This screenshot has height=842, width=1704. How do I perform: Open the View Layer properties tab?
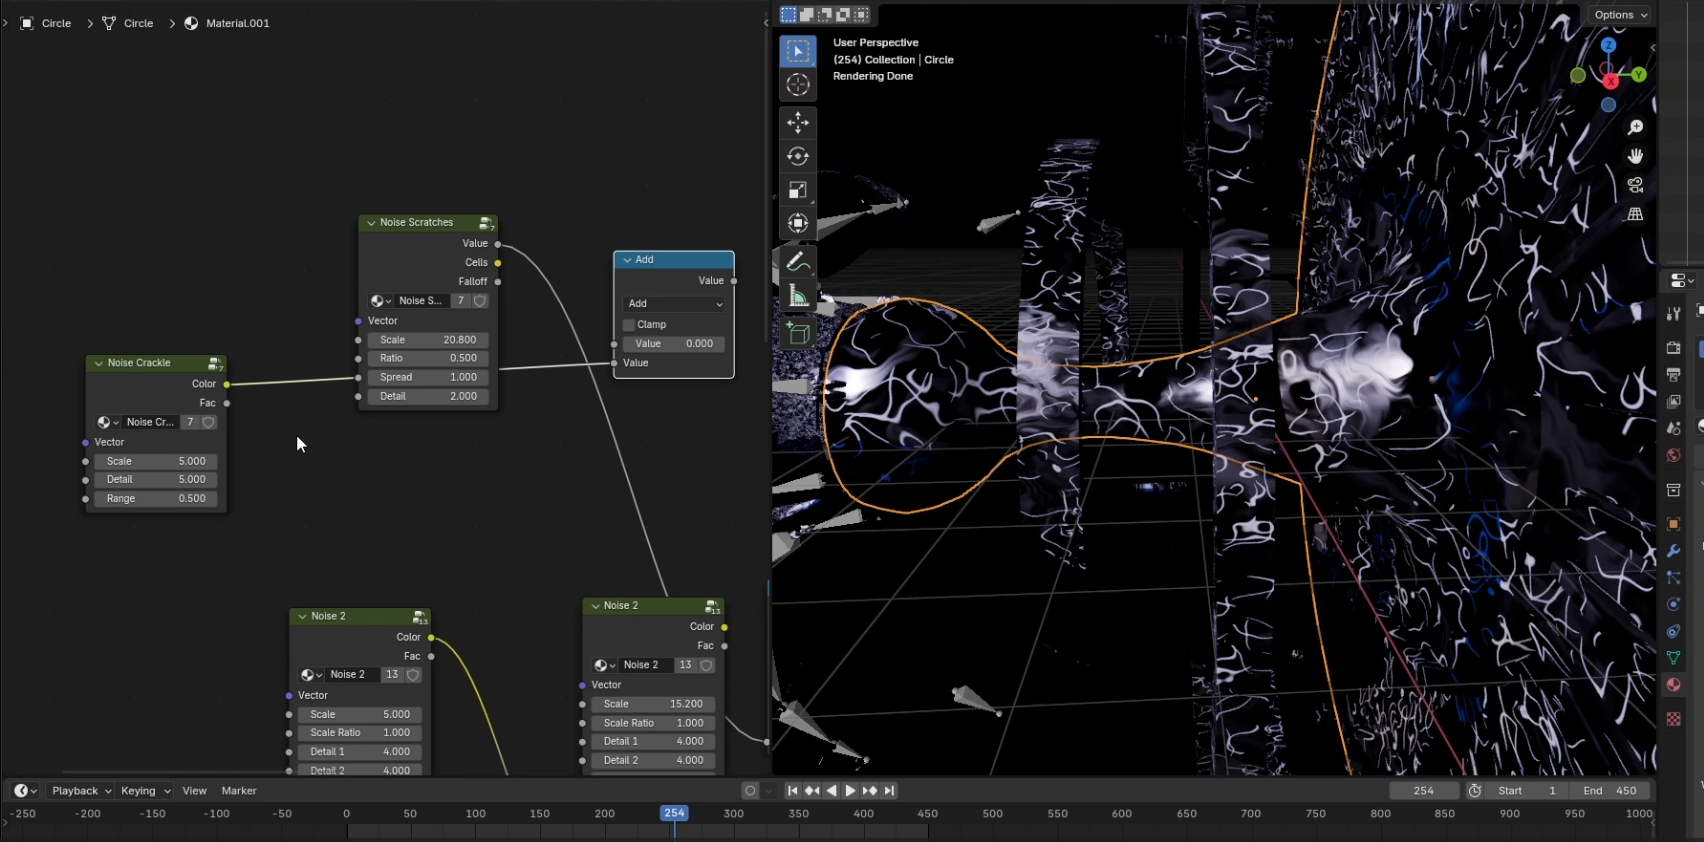[x=1673, y=401]
